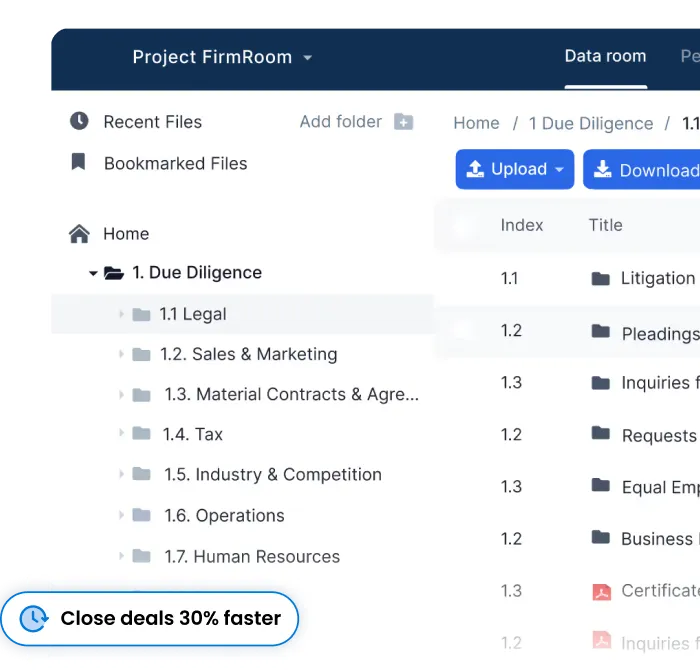Expand the 1.2. Sales & Marketing folder
This screenshot has height=670, width=700.
pos(121,354)
